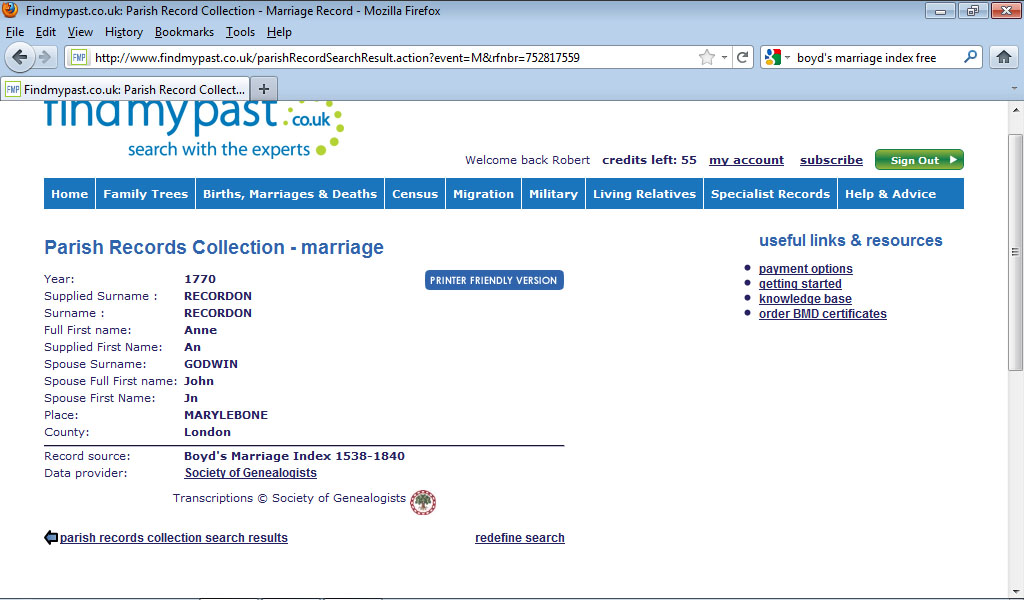The image size is (1024, 600).
Task: Click the browser Back arrow button
Action: 20,57
